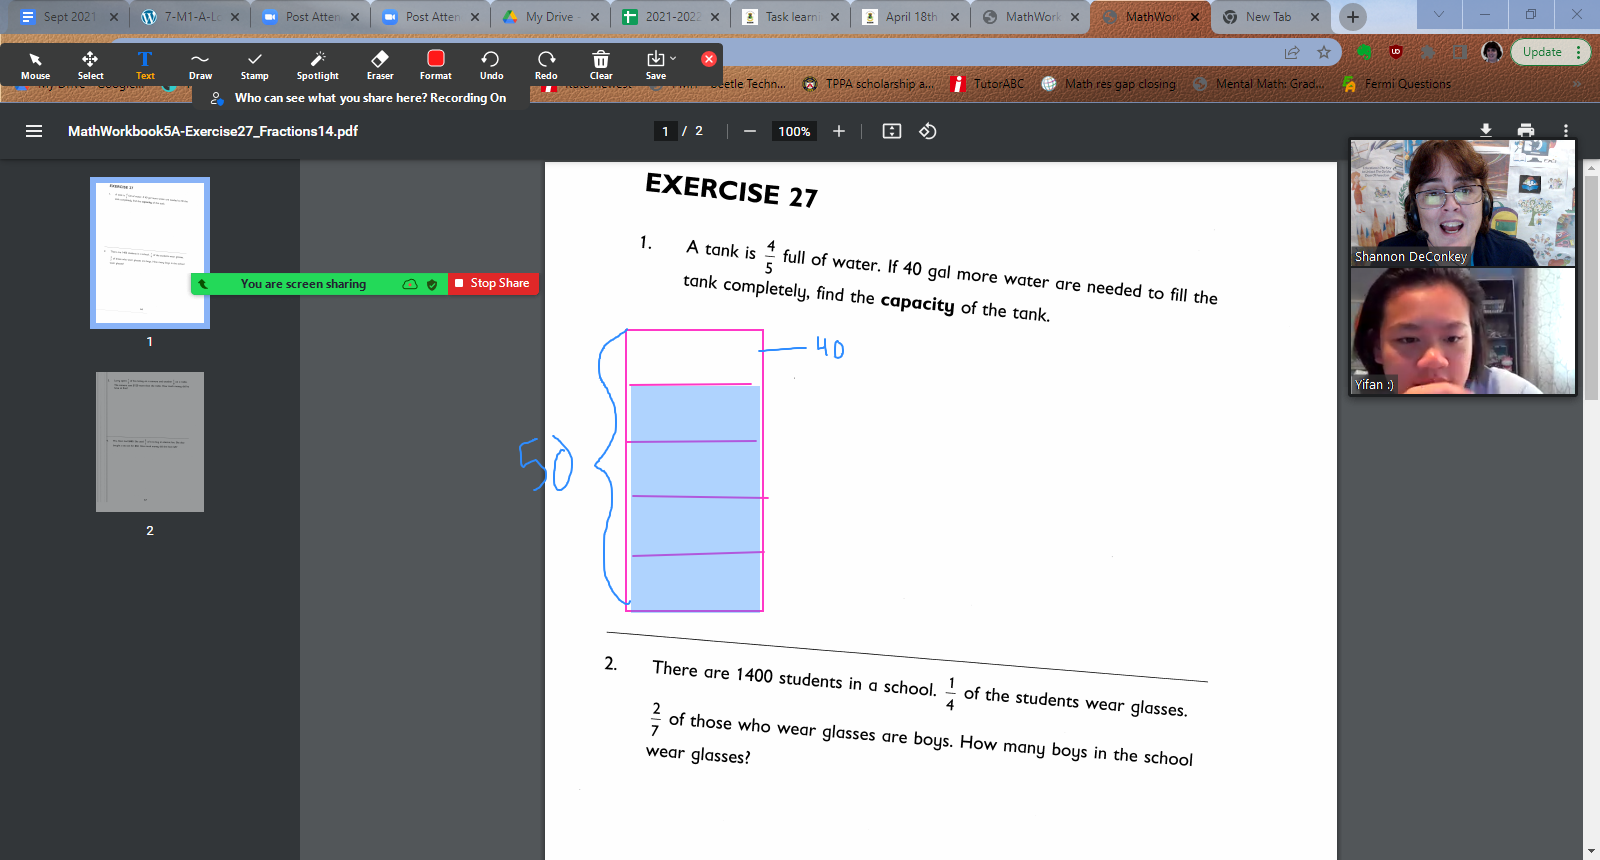Toggle the PDF sidebar menu
Viewport: 1600px width, 860px height.
tap(34, 131)
